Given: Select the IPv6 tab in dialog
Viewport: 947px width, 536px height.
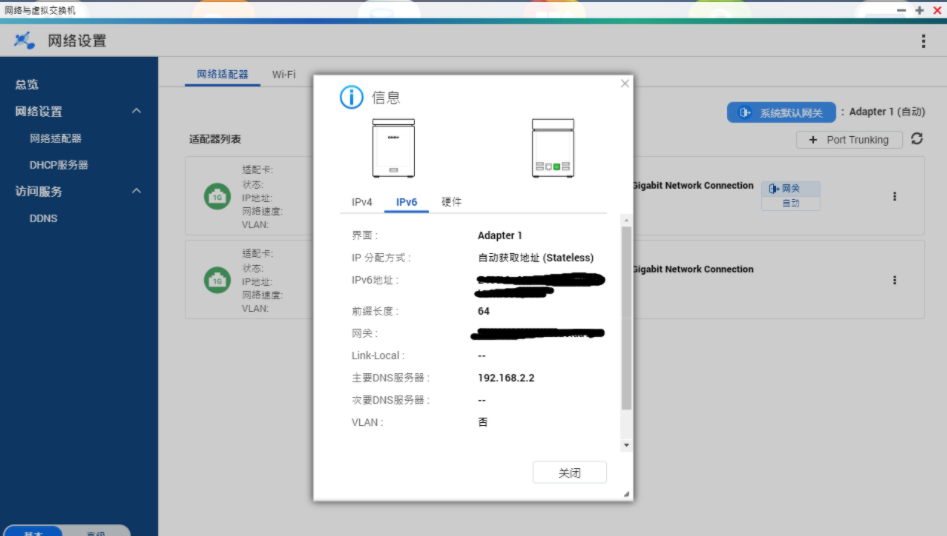Looking at the screenshot, I should 406,202.
